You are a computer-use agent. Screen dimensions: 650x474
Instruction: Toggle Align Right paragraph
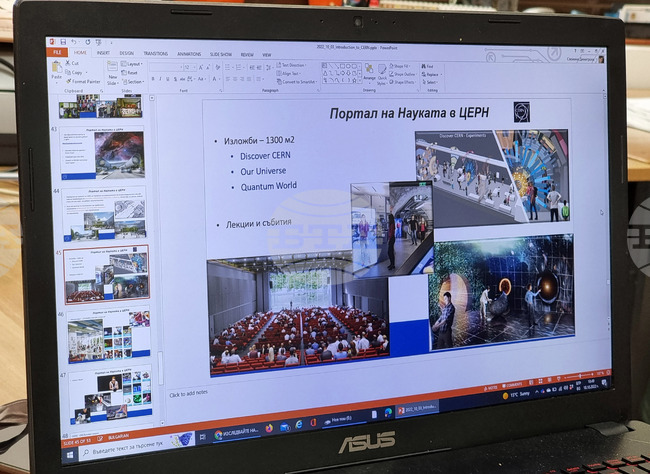coord(242,79)
